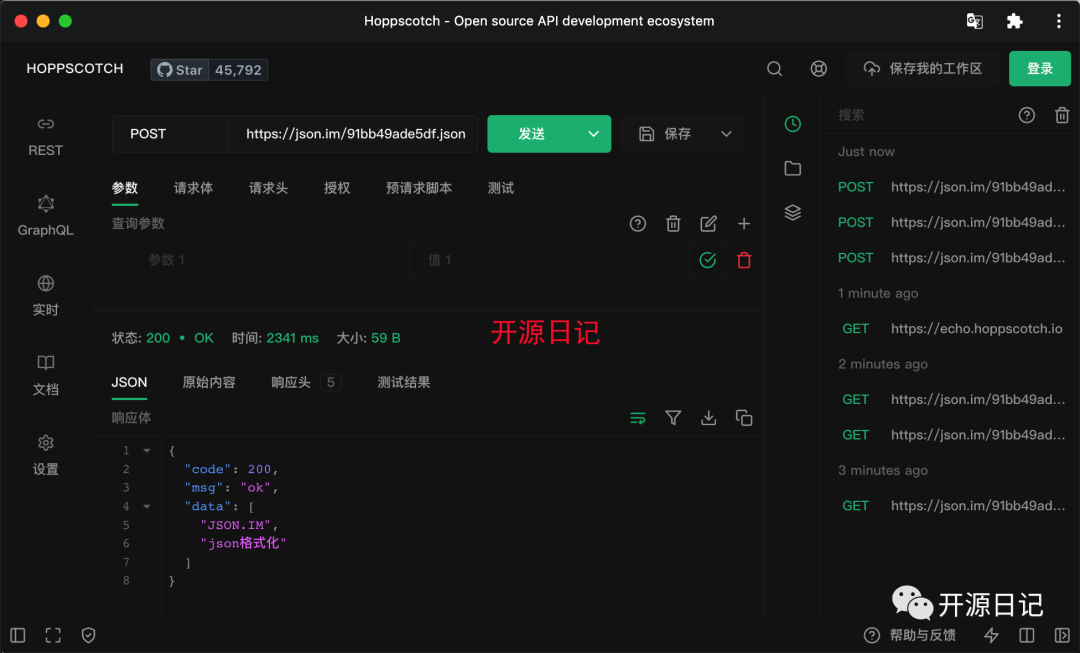Download the response body file
The height and width of the screenshot is (653, 1080).
[708, 417]
